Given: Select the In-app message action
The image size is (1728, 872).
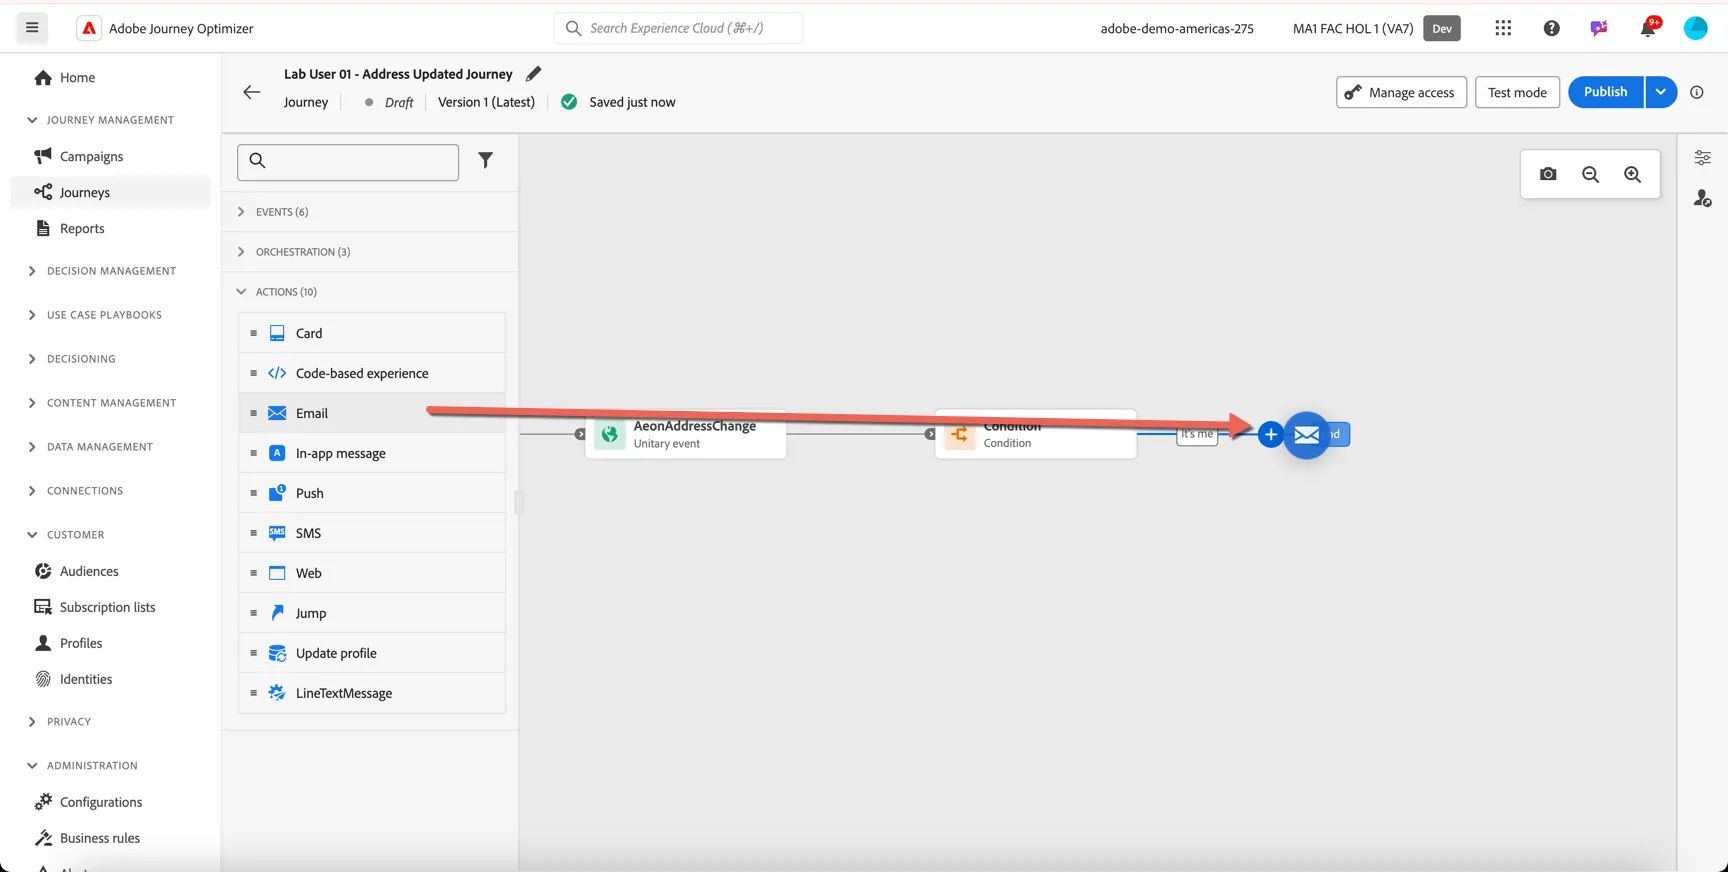Looking at the screenshot, I should click(372, 453).
